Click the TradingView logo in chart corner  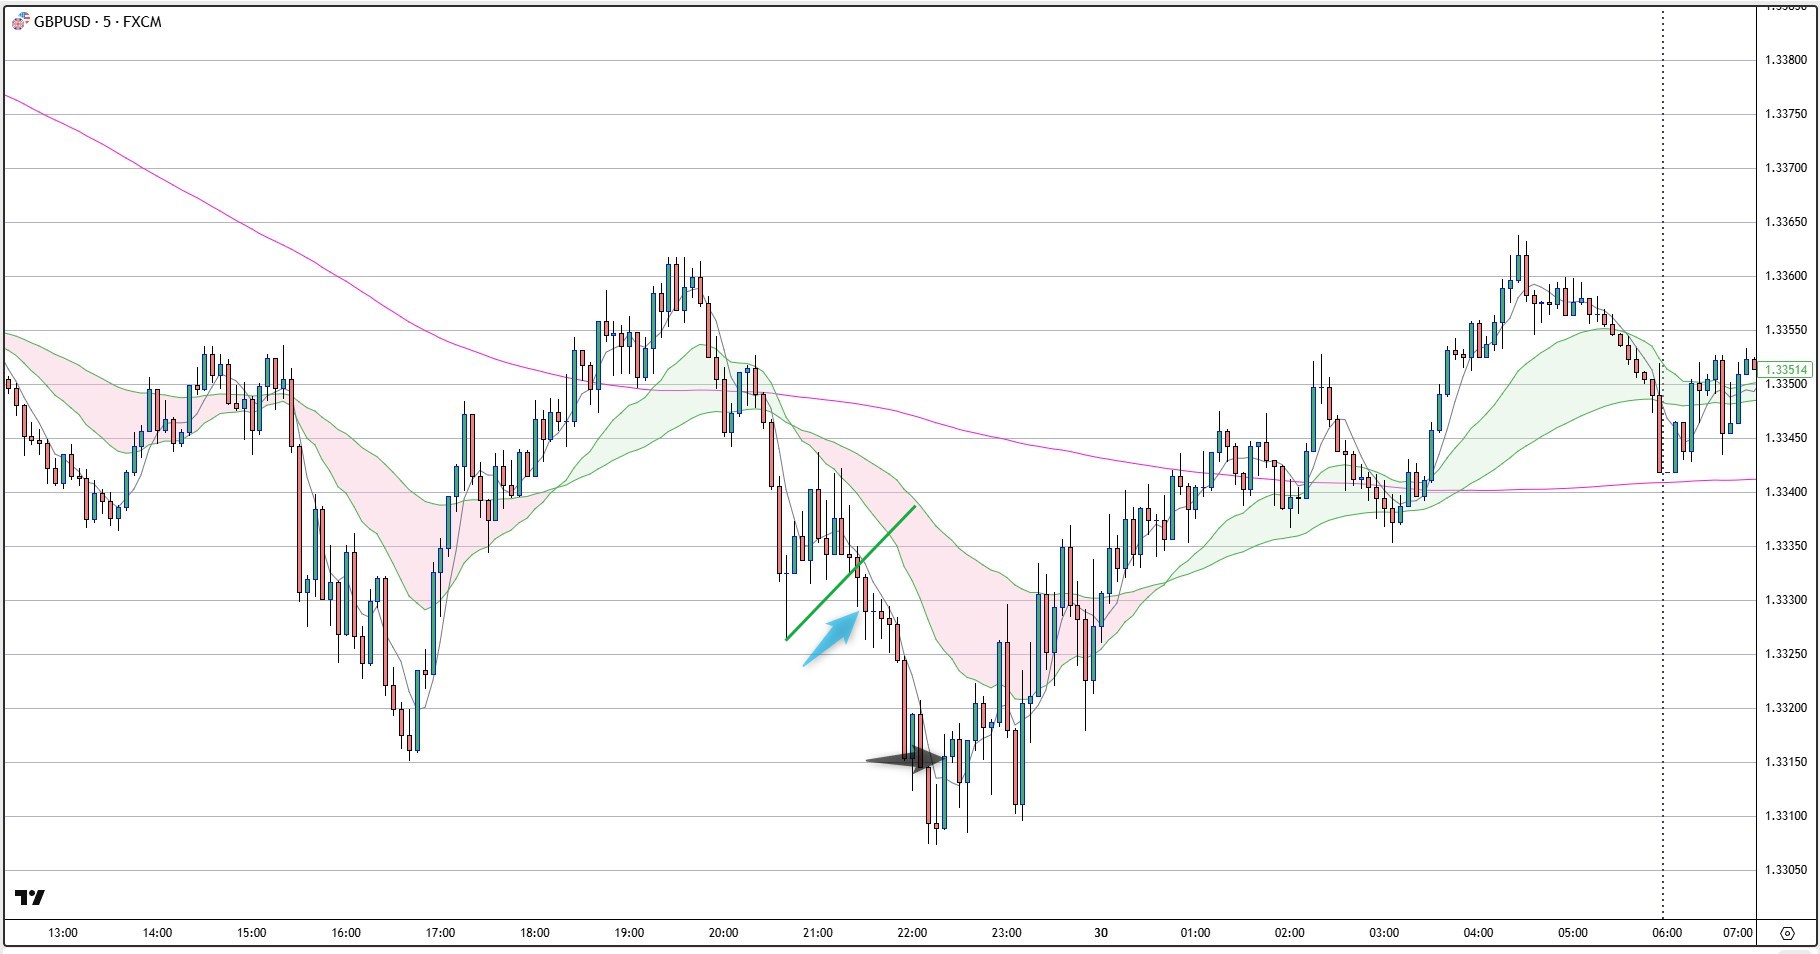click(30, 897)
